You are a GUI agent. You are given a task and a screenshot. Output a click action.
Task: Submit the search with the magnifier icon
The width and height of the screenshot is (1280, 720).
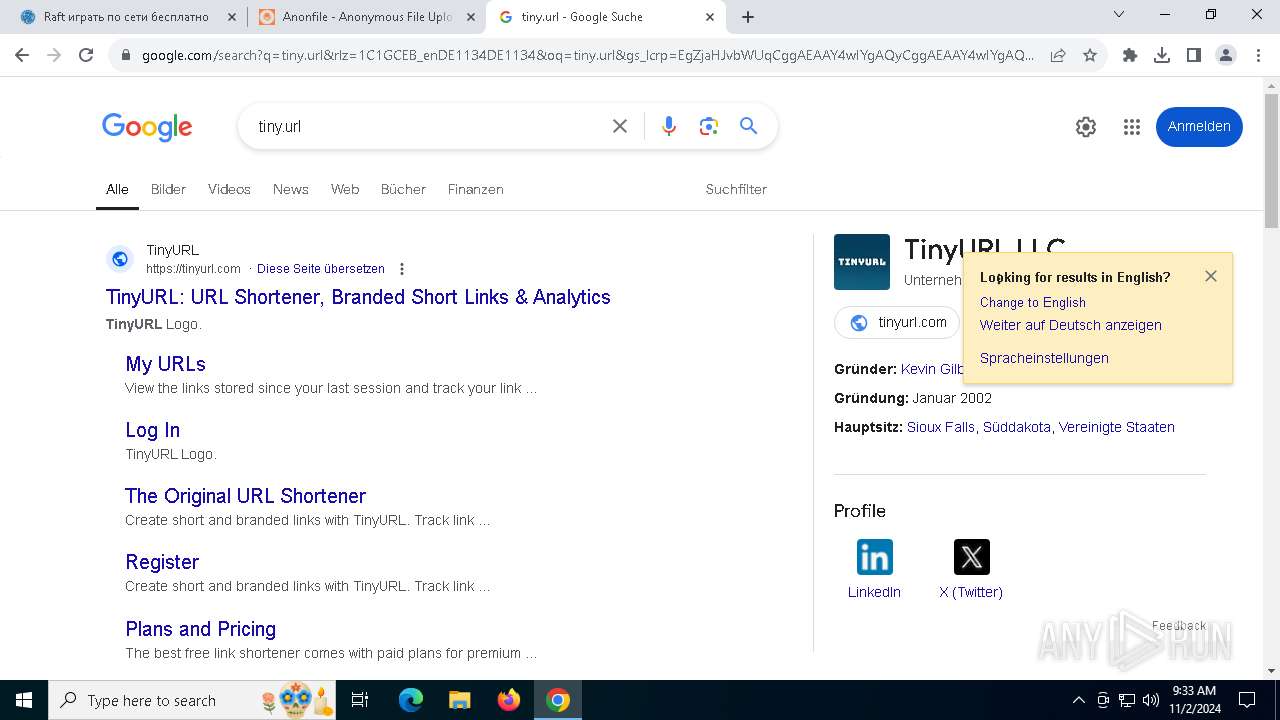pyautogui.click(x=749, y=126)
